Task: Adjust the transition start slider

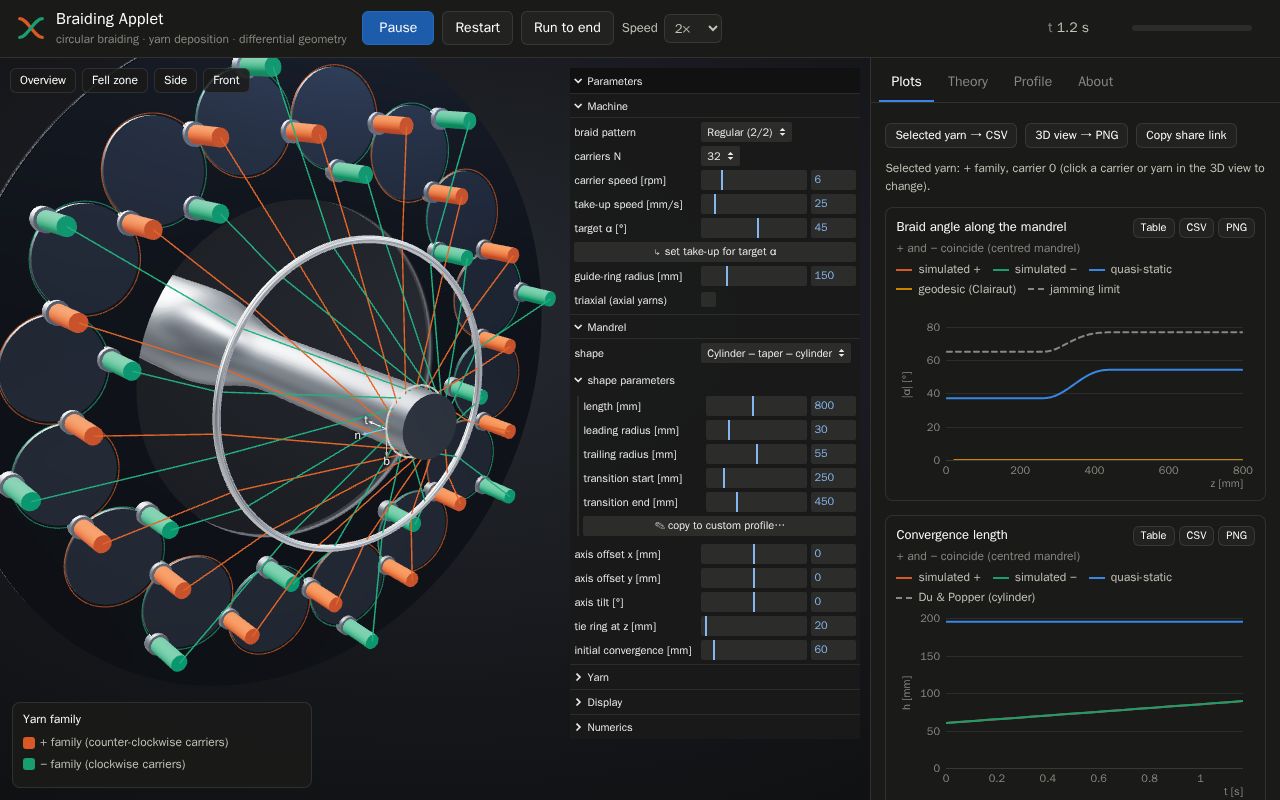Action: tap(756, 478)
